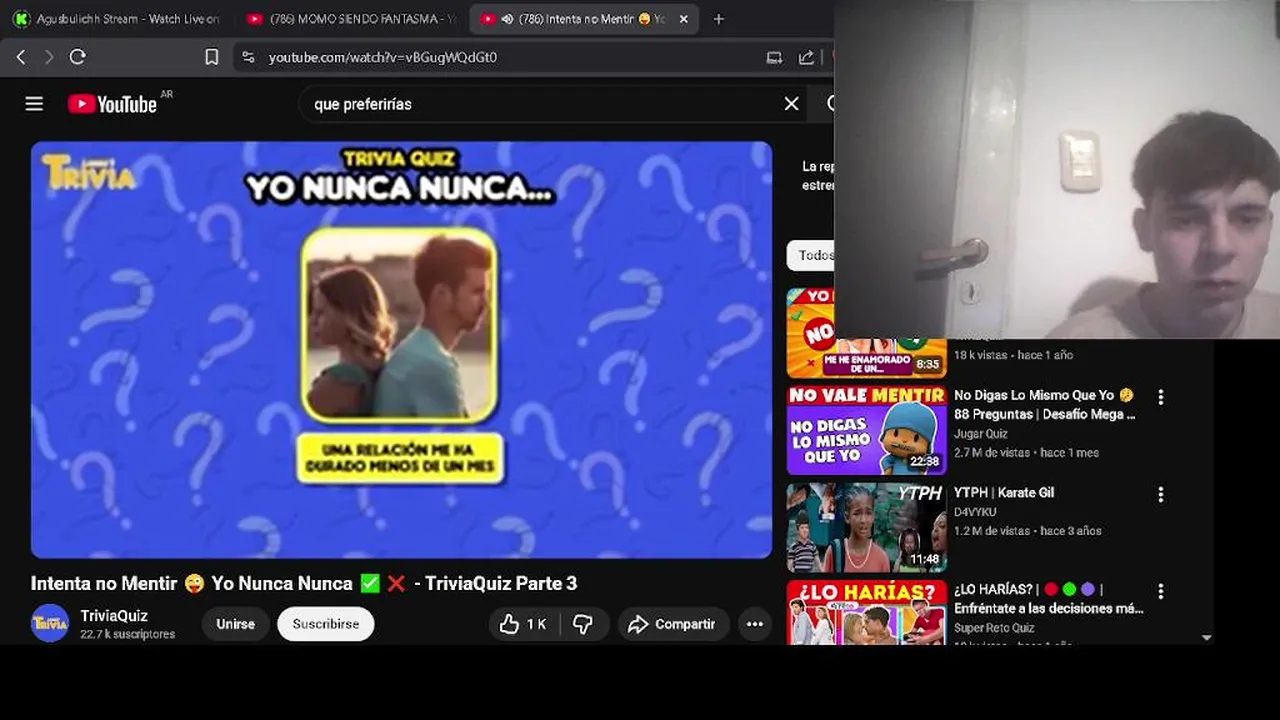Screen dimensions: 1280x720
Task: Dislike the video with the thumbs-down button
Action: click(583, 624)
